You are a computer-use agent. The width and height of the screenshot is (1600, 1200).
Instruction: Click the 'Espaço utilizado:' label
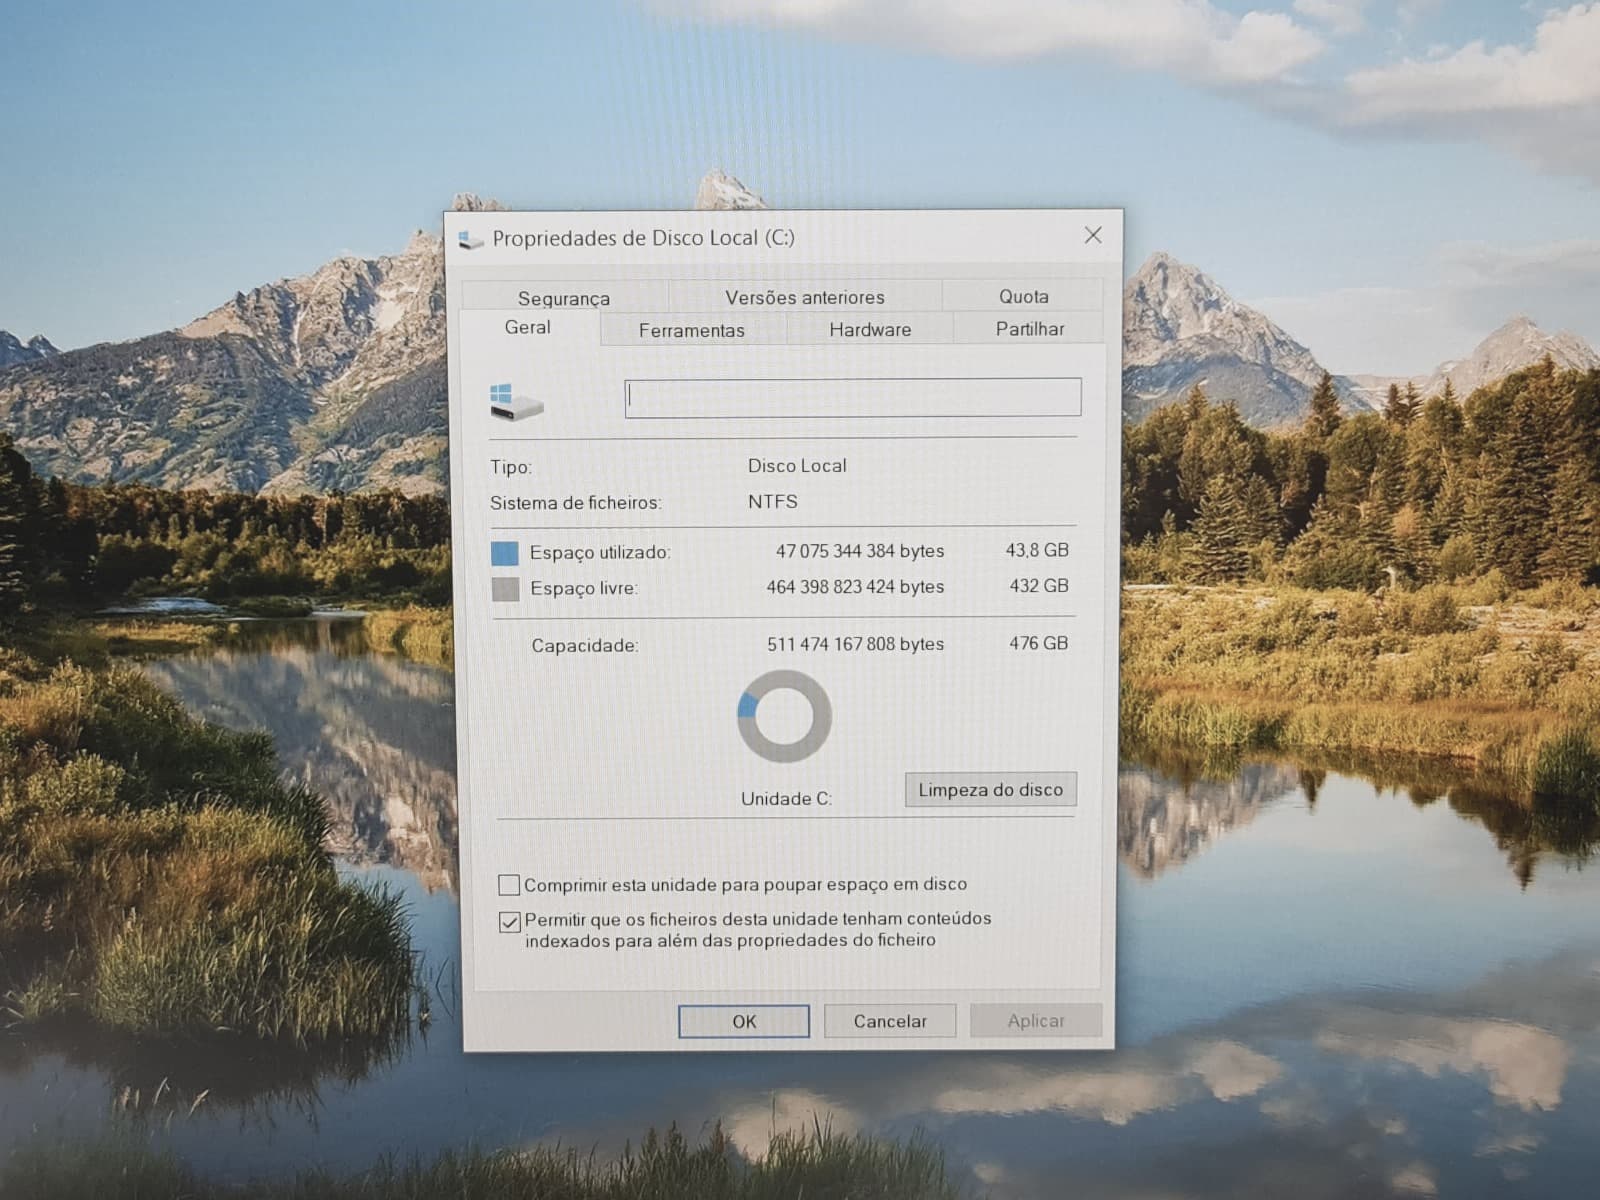pos(600,552)
